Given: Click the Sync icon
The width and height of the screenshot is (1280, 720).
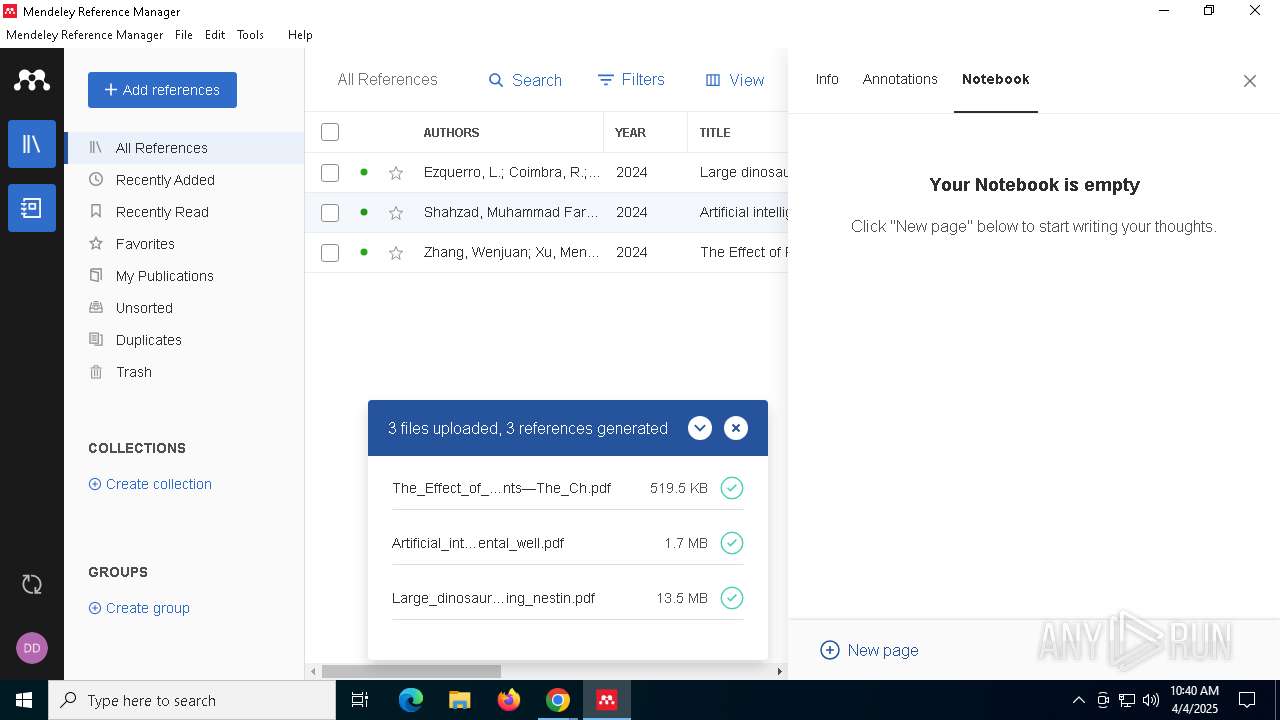Looking at the screenshot, I should [x=32, y=584].
